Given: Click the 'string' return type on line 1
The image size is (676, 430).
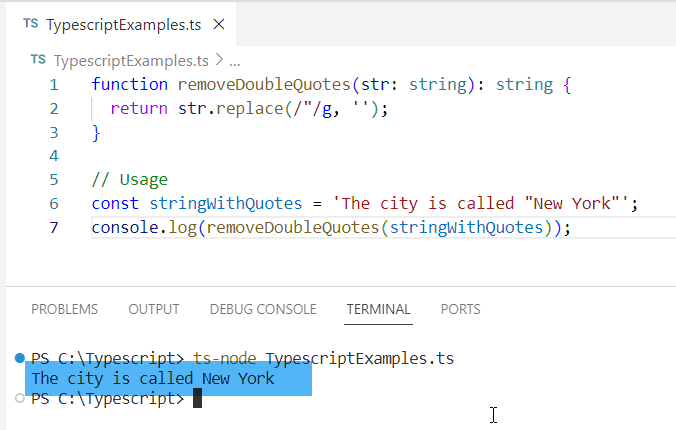Looking at the screenshot, I should (x=524, y=85).
